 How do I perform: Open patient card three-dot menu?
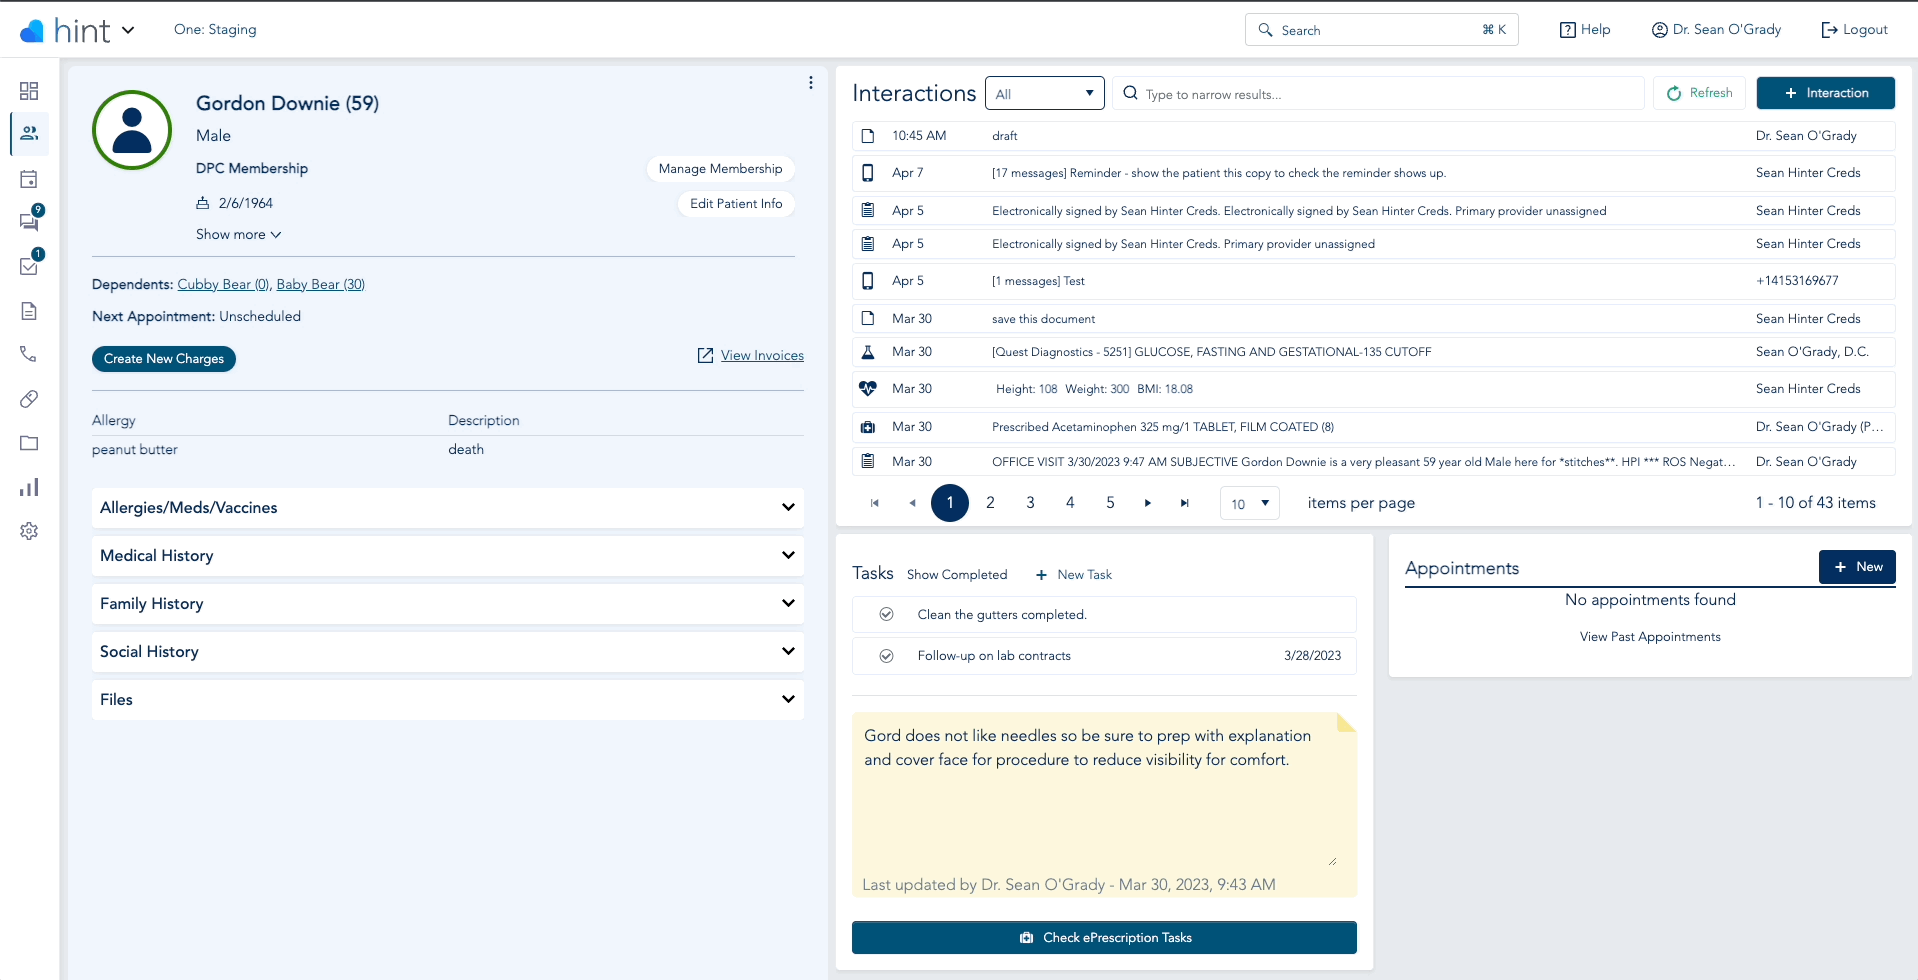coord(810,83)
